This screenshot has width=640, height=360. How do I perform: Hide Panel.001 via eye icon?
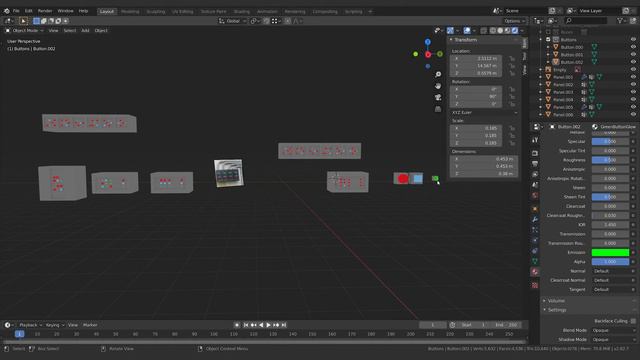[x=633, y=77]
